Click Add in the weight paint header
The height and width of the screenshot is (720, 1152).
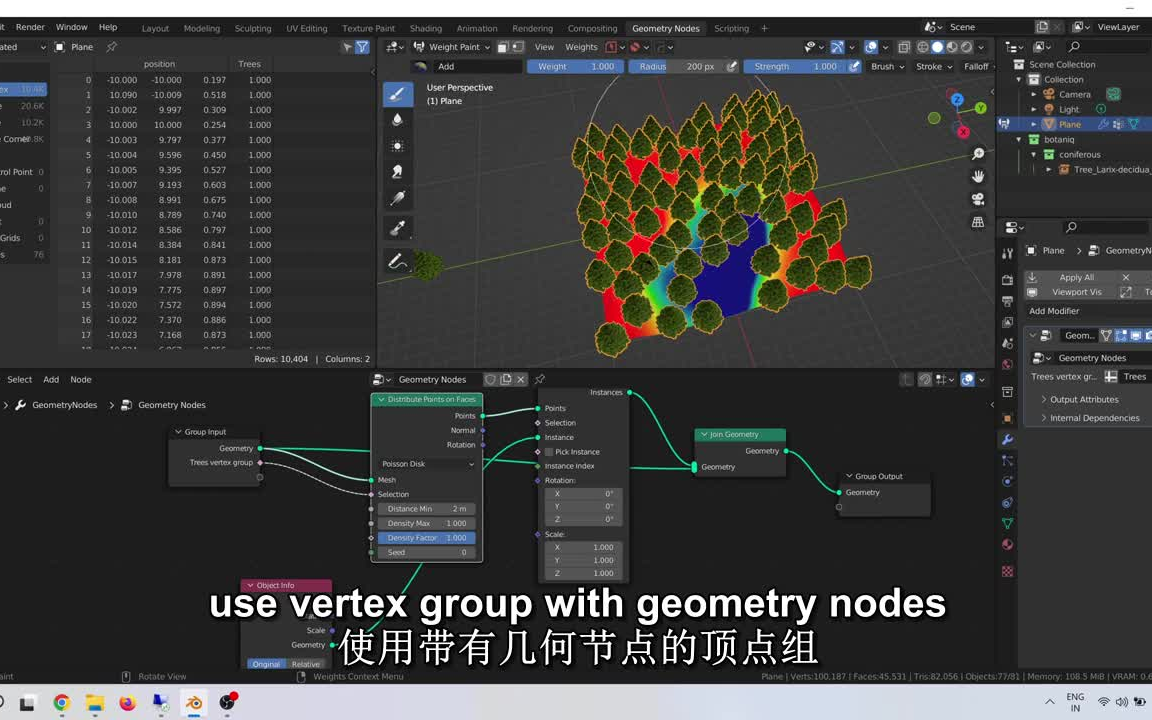pyautogui.click(x=446, y=66)
